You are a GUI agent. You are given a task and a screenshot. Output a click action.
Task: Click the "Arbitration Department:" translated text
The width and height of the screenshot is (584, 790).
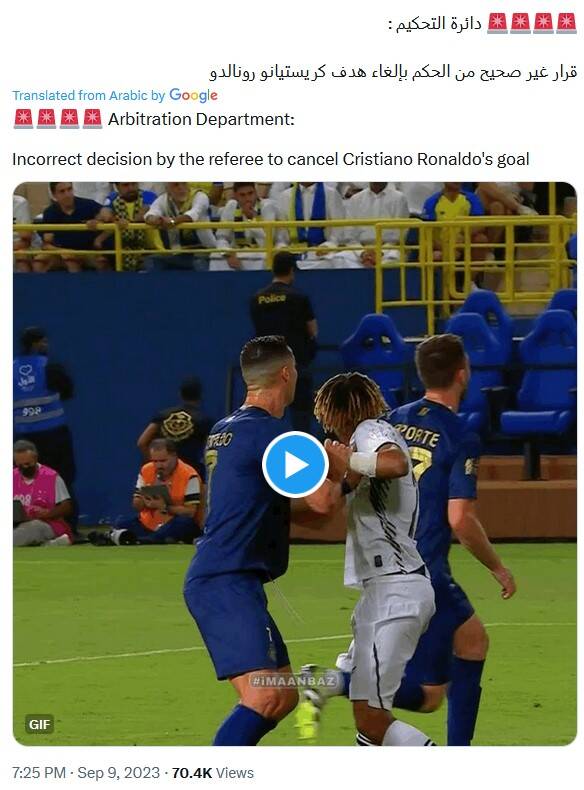pos(201,119)
